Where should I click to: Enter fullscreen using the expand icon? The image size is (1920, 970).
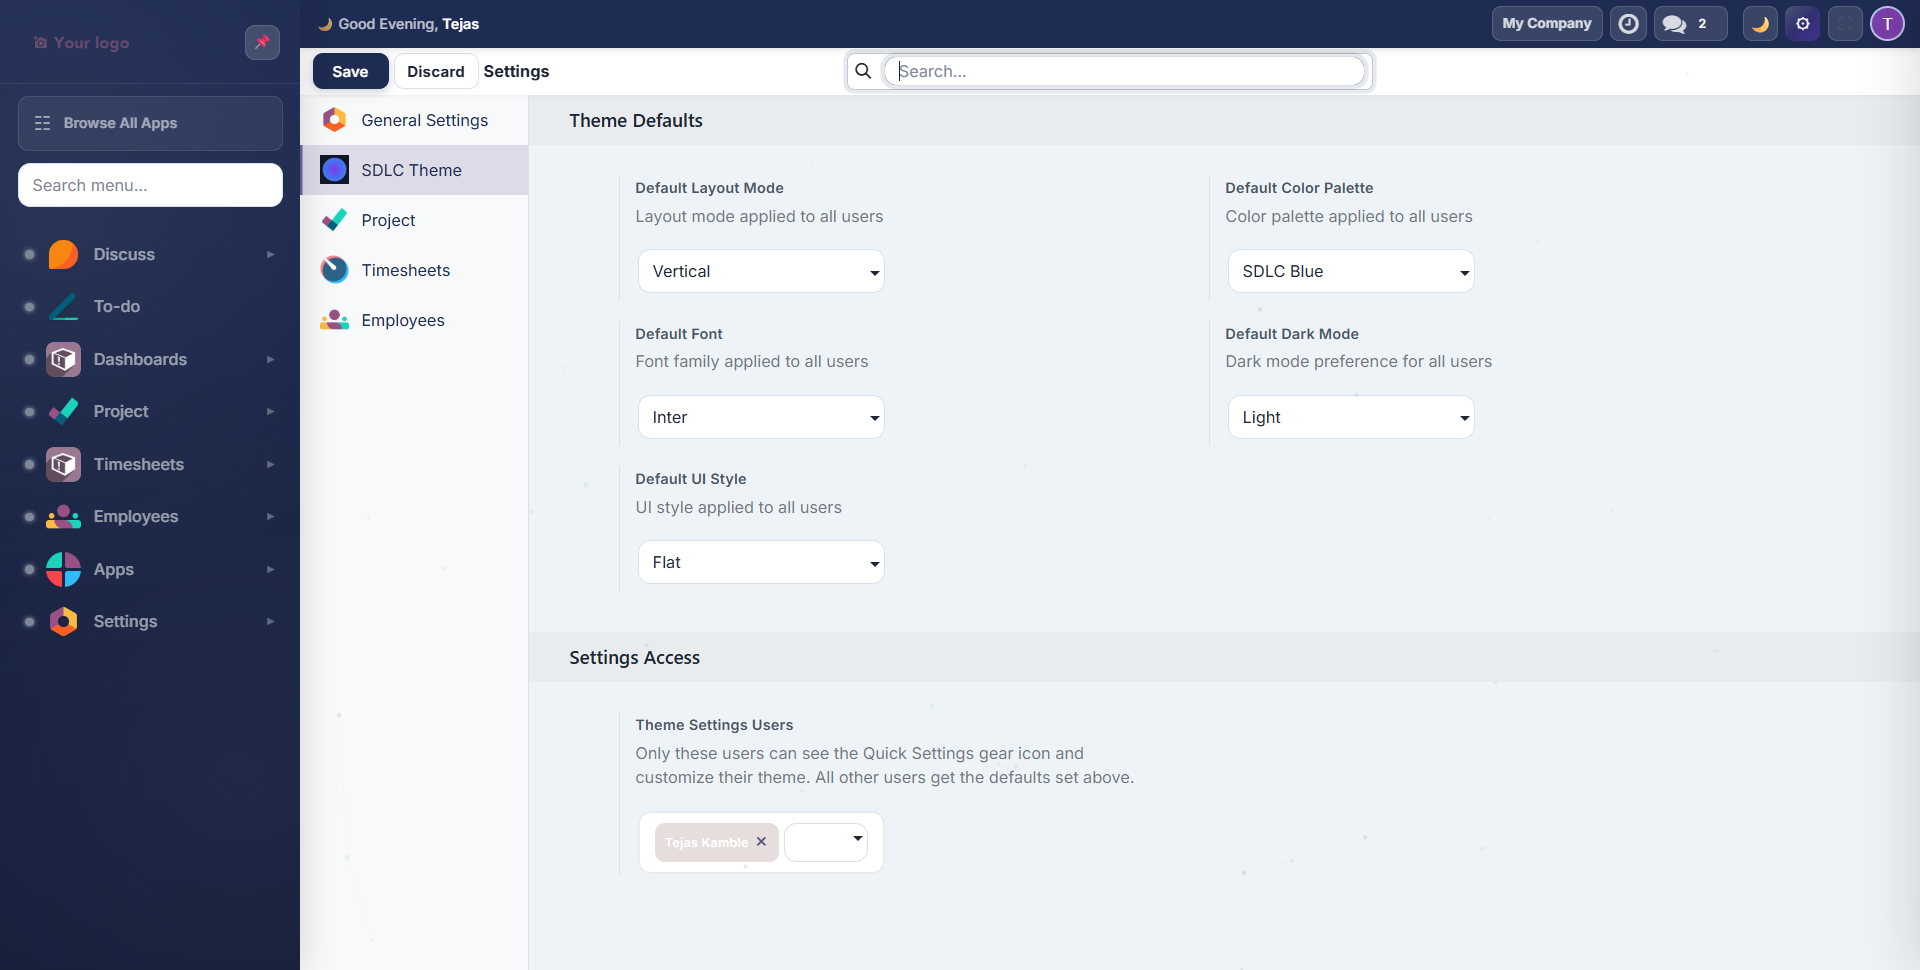[x=1845, y=23]
